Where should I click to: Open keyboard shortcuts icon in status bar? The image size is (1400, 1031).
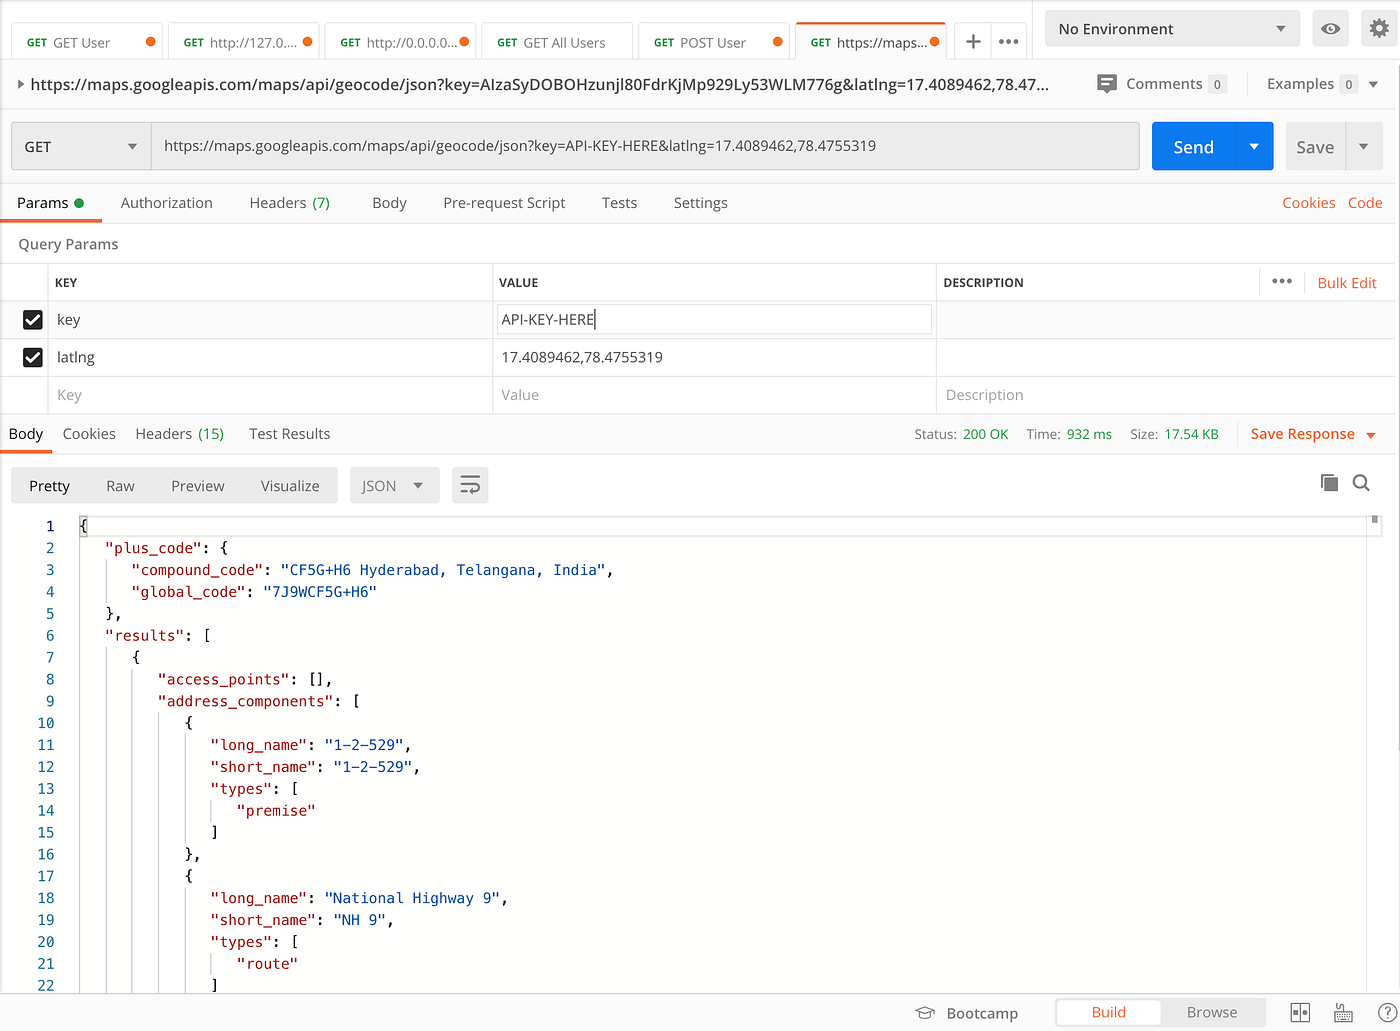1344,1013
